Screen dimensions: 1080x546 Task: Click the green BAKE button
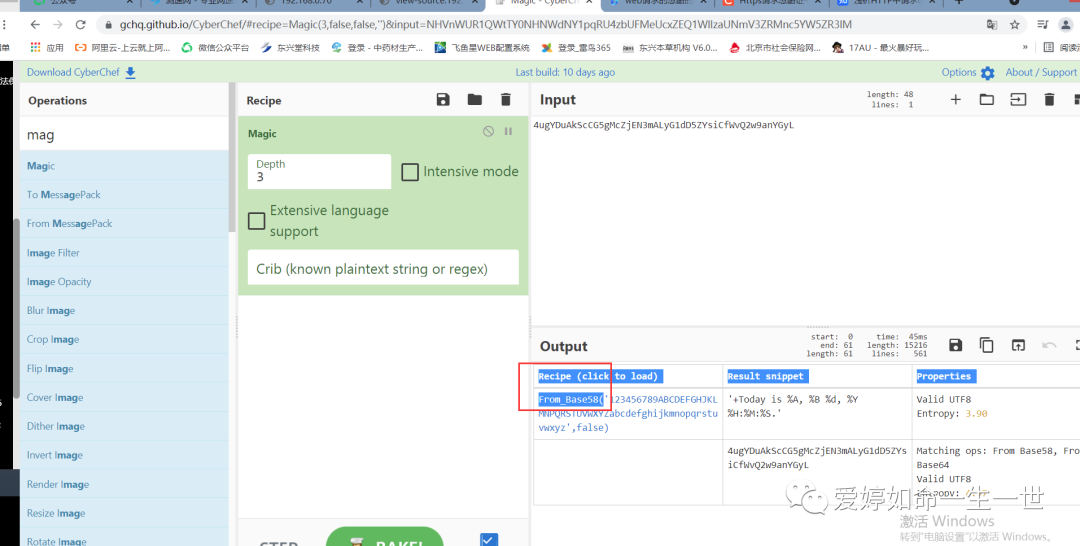tap(384, 537)
